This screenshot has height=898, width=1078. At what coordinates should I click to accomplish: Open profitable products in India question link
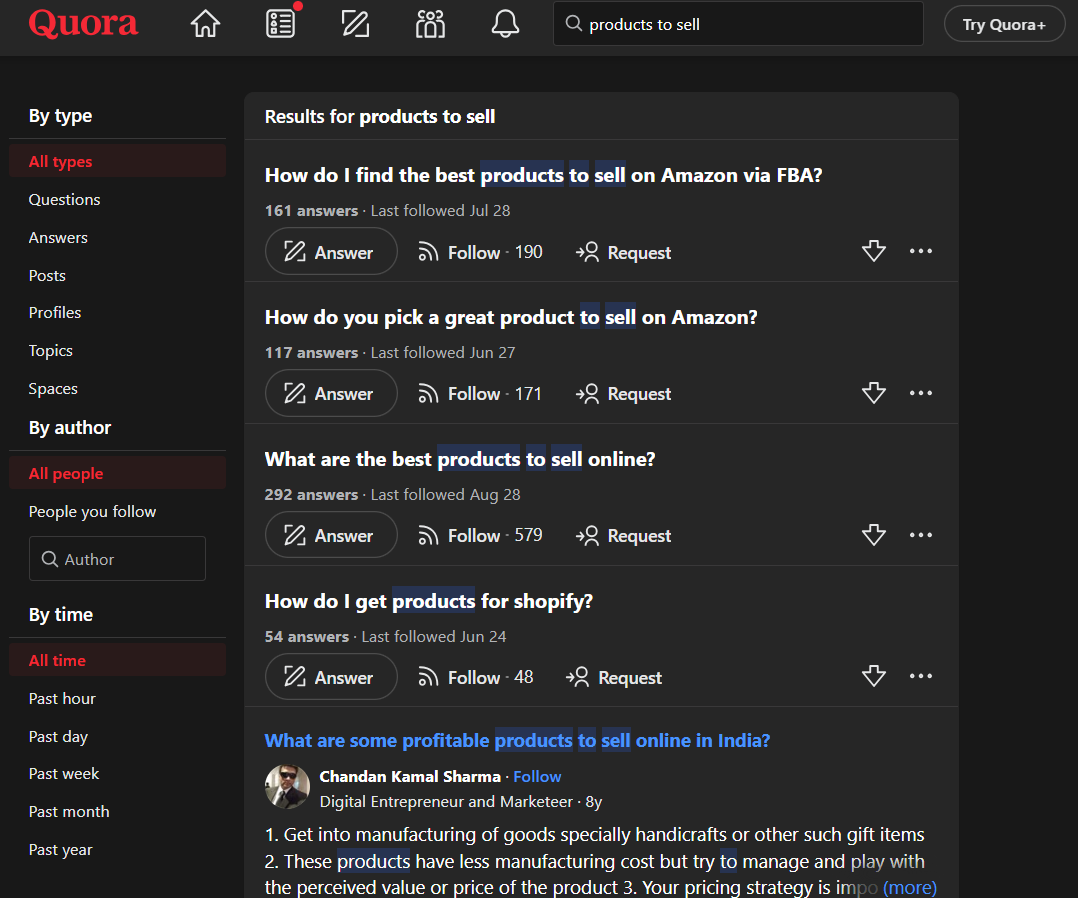[517, 741]
